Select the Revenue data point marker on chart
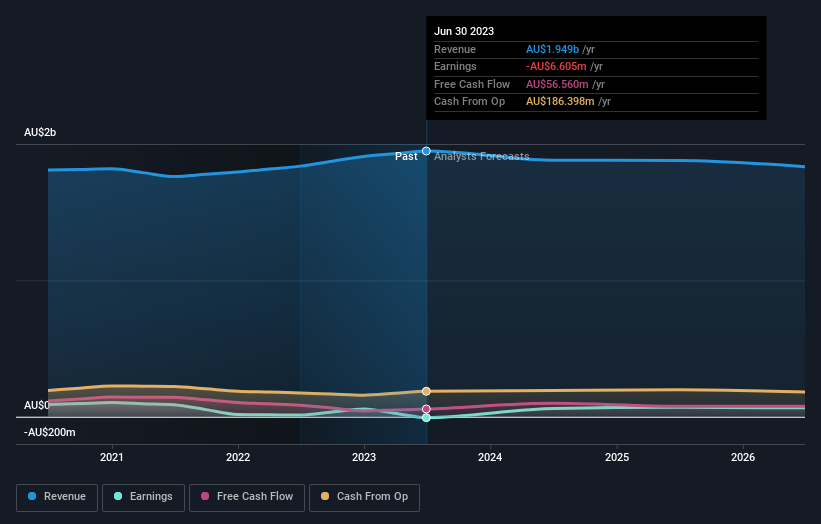This screenshot has width=821, height=524. tap(426, 151)
